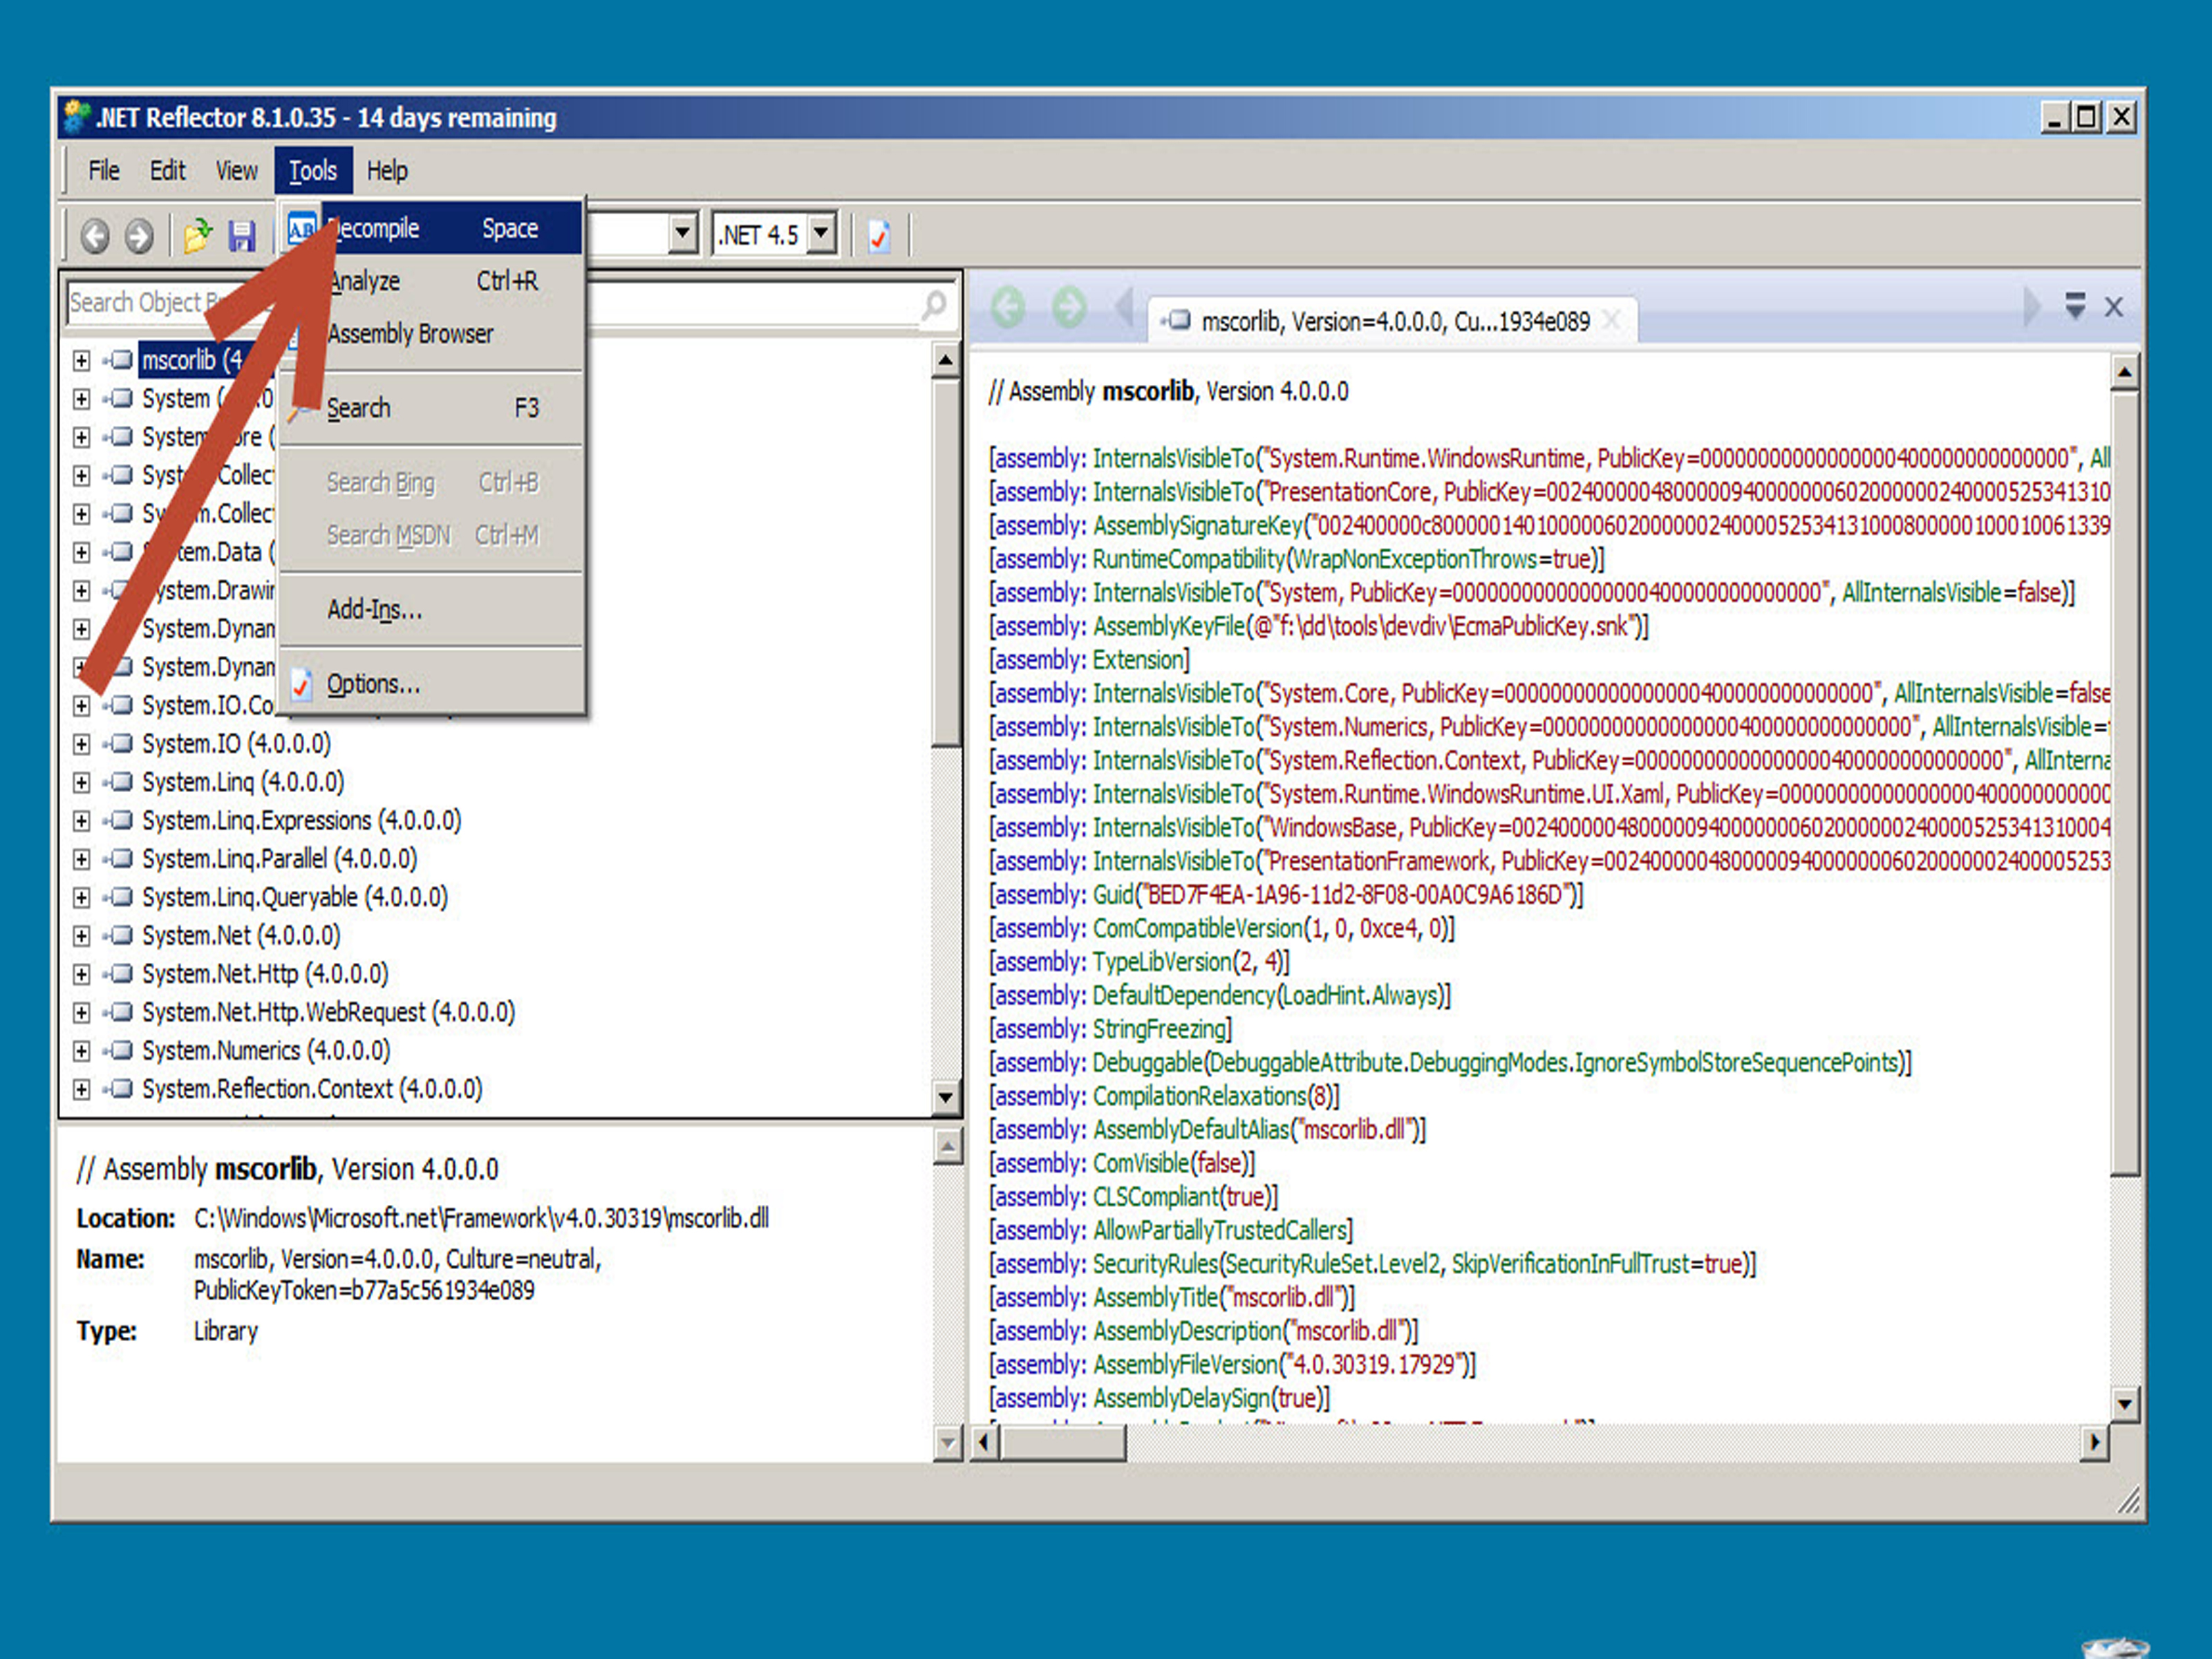Screen dimensions: 2212x1659
Task: Expand the System.Reflection.Context node
Action: tap(82, 1089)
